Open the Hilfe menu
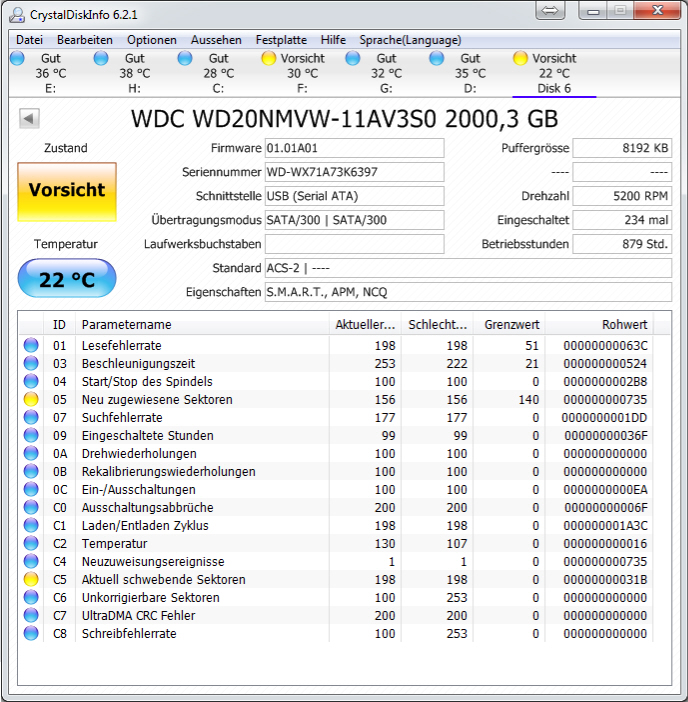The width and height of the screenshot is (688, 702). click(333, 40)
